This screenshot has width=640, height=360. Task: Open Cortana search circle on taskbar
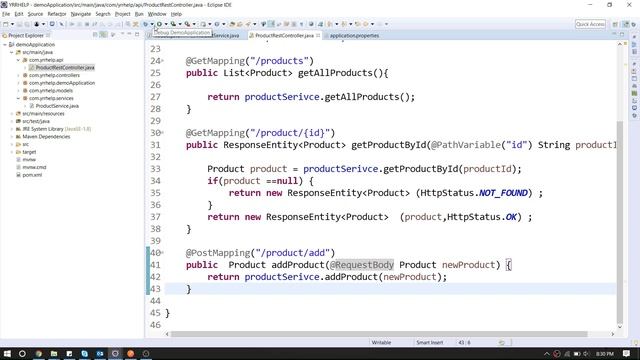pyautogui.click(x=22, y=353)
